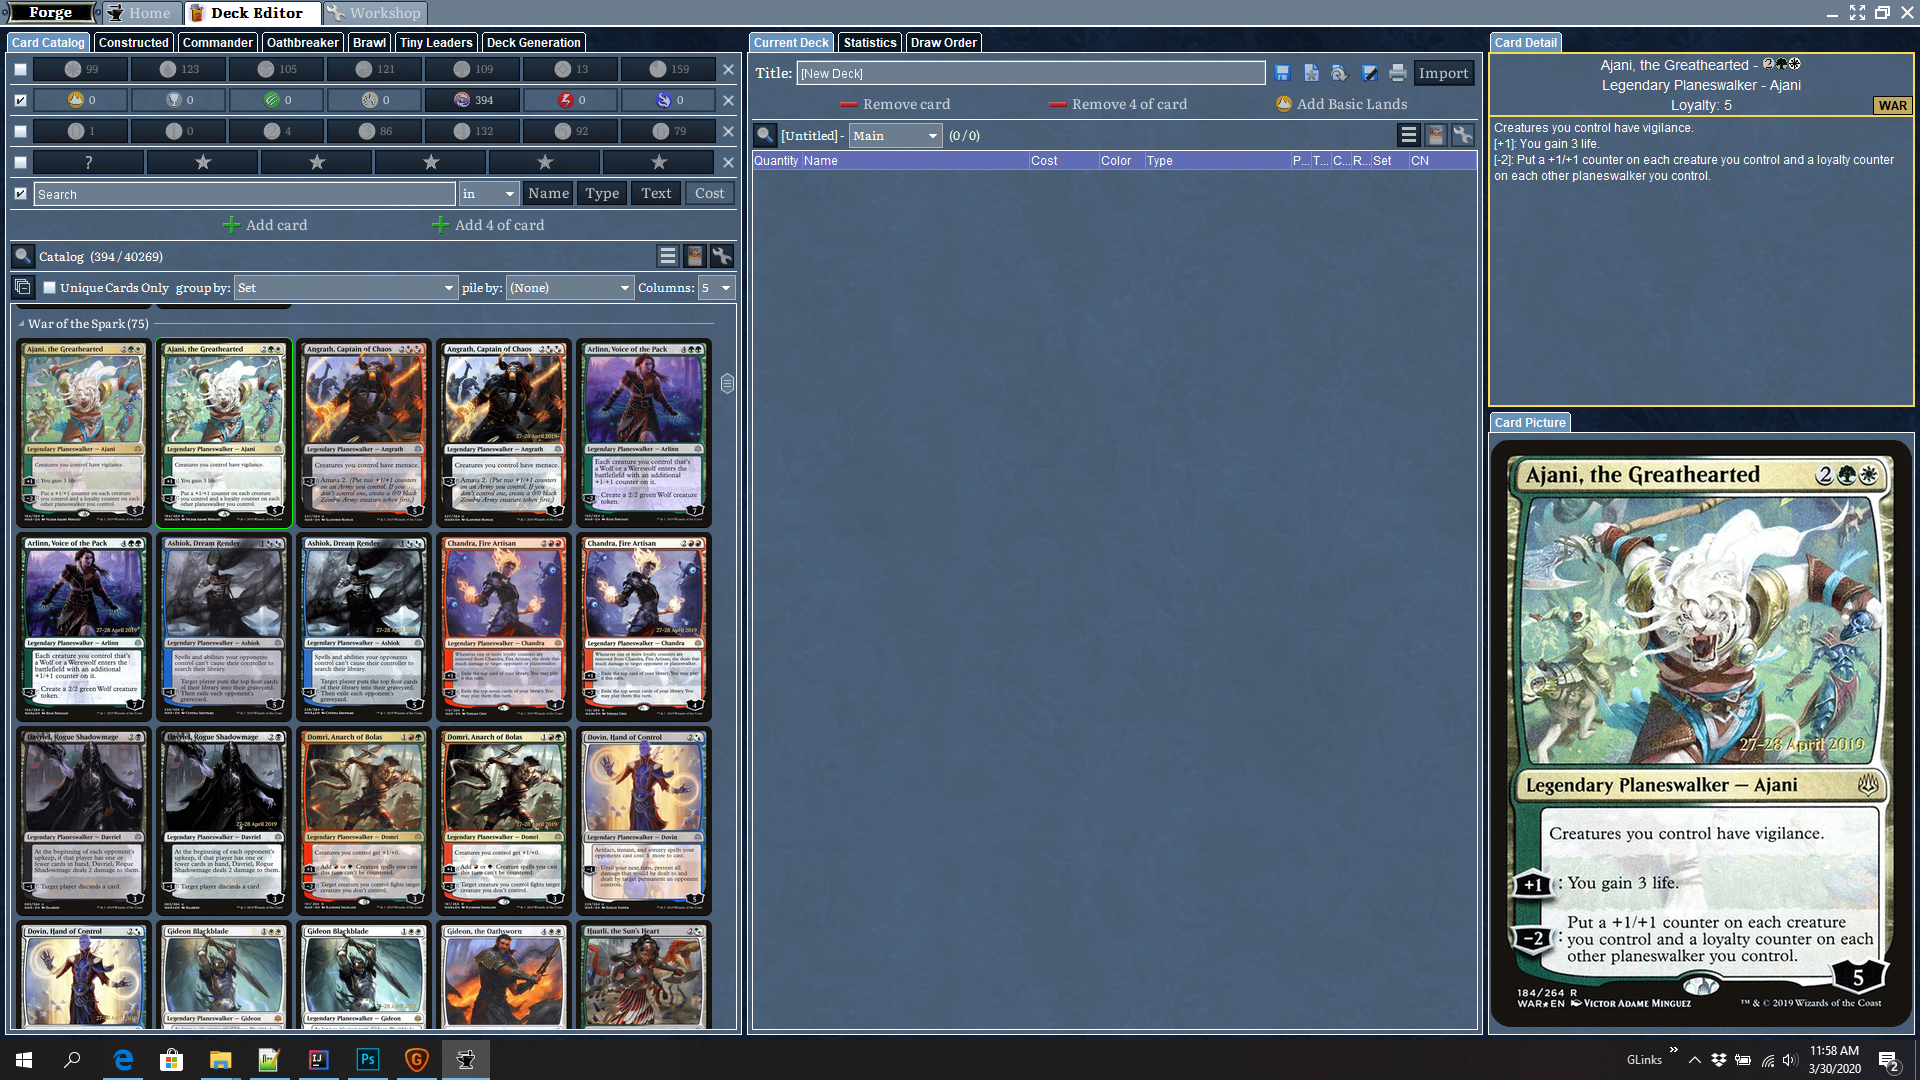1920x1080 pixels.
Task: Toggle the land type filter icon
Action: point(77,100)
